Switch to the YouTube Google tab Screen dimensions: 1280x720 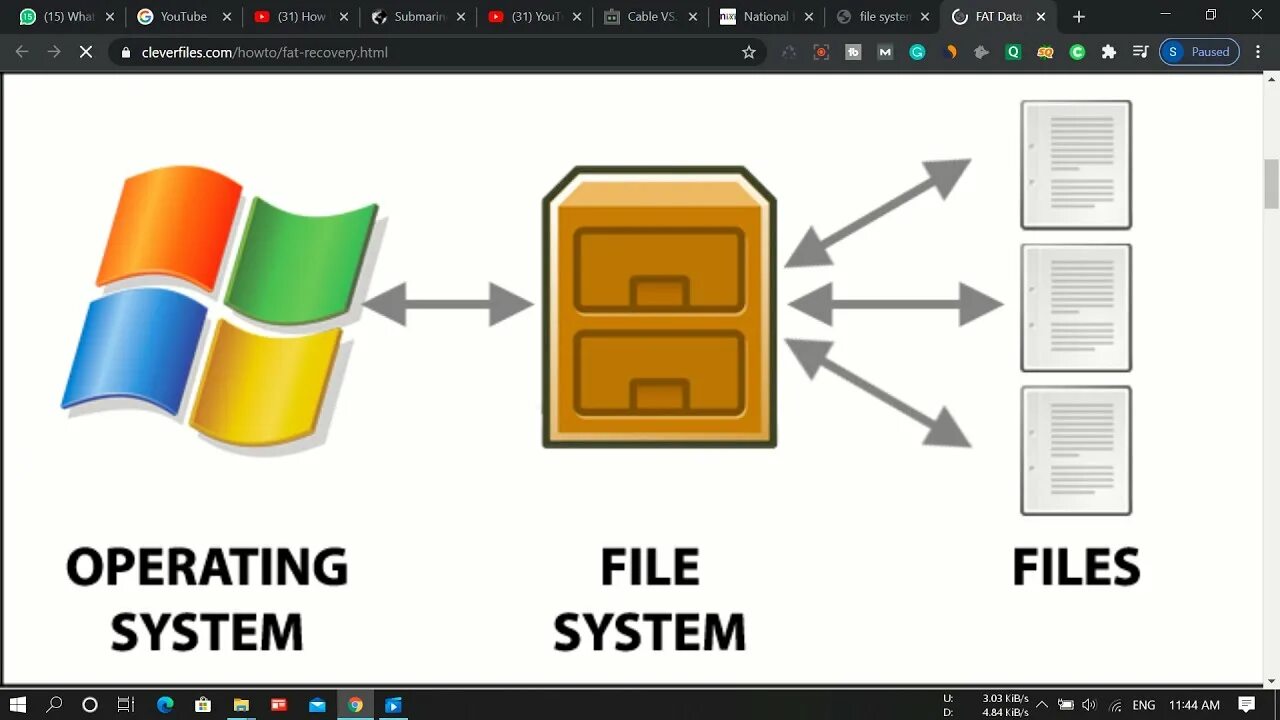184,17
